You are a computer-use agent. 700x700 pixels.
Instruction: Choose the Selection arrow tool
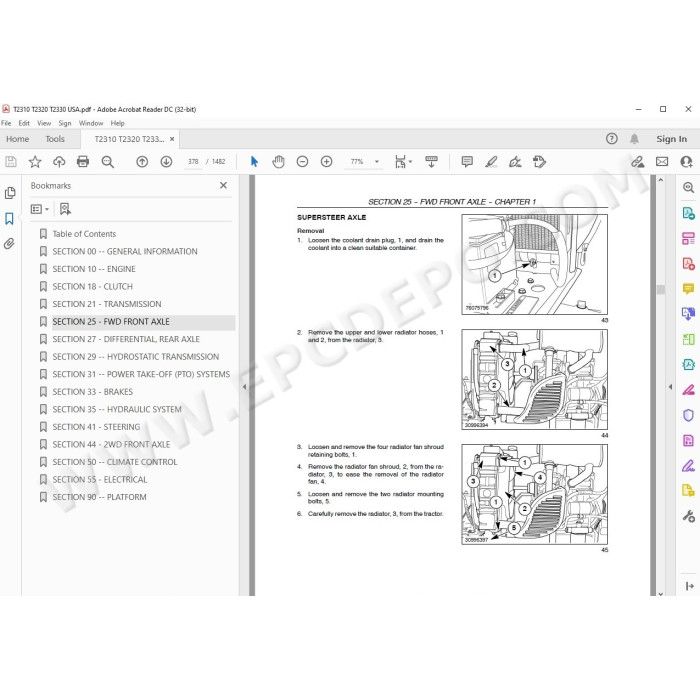pos(254,162)
